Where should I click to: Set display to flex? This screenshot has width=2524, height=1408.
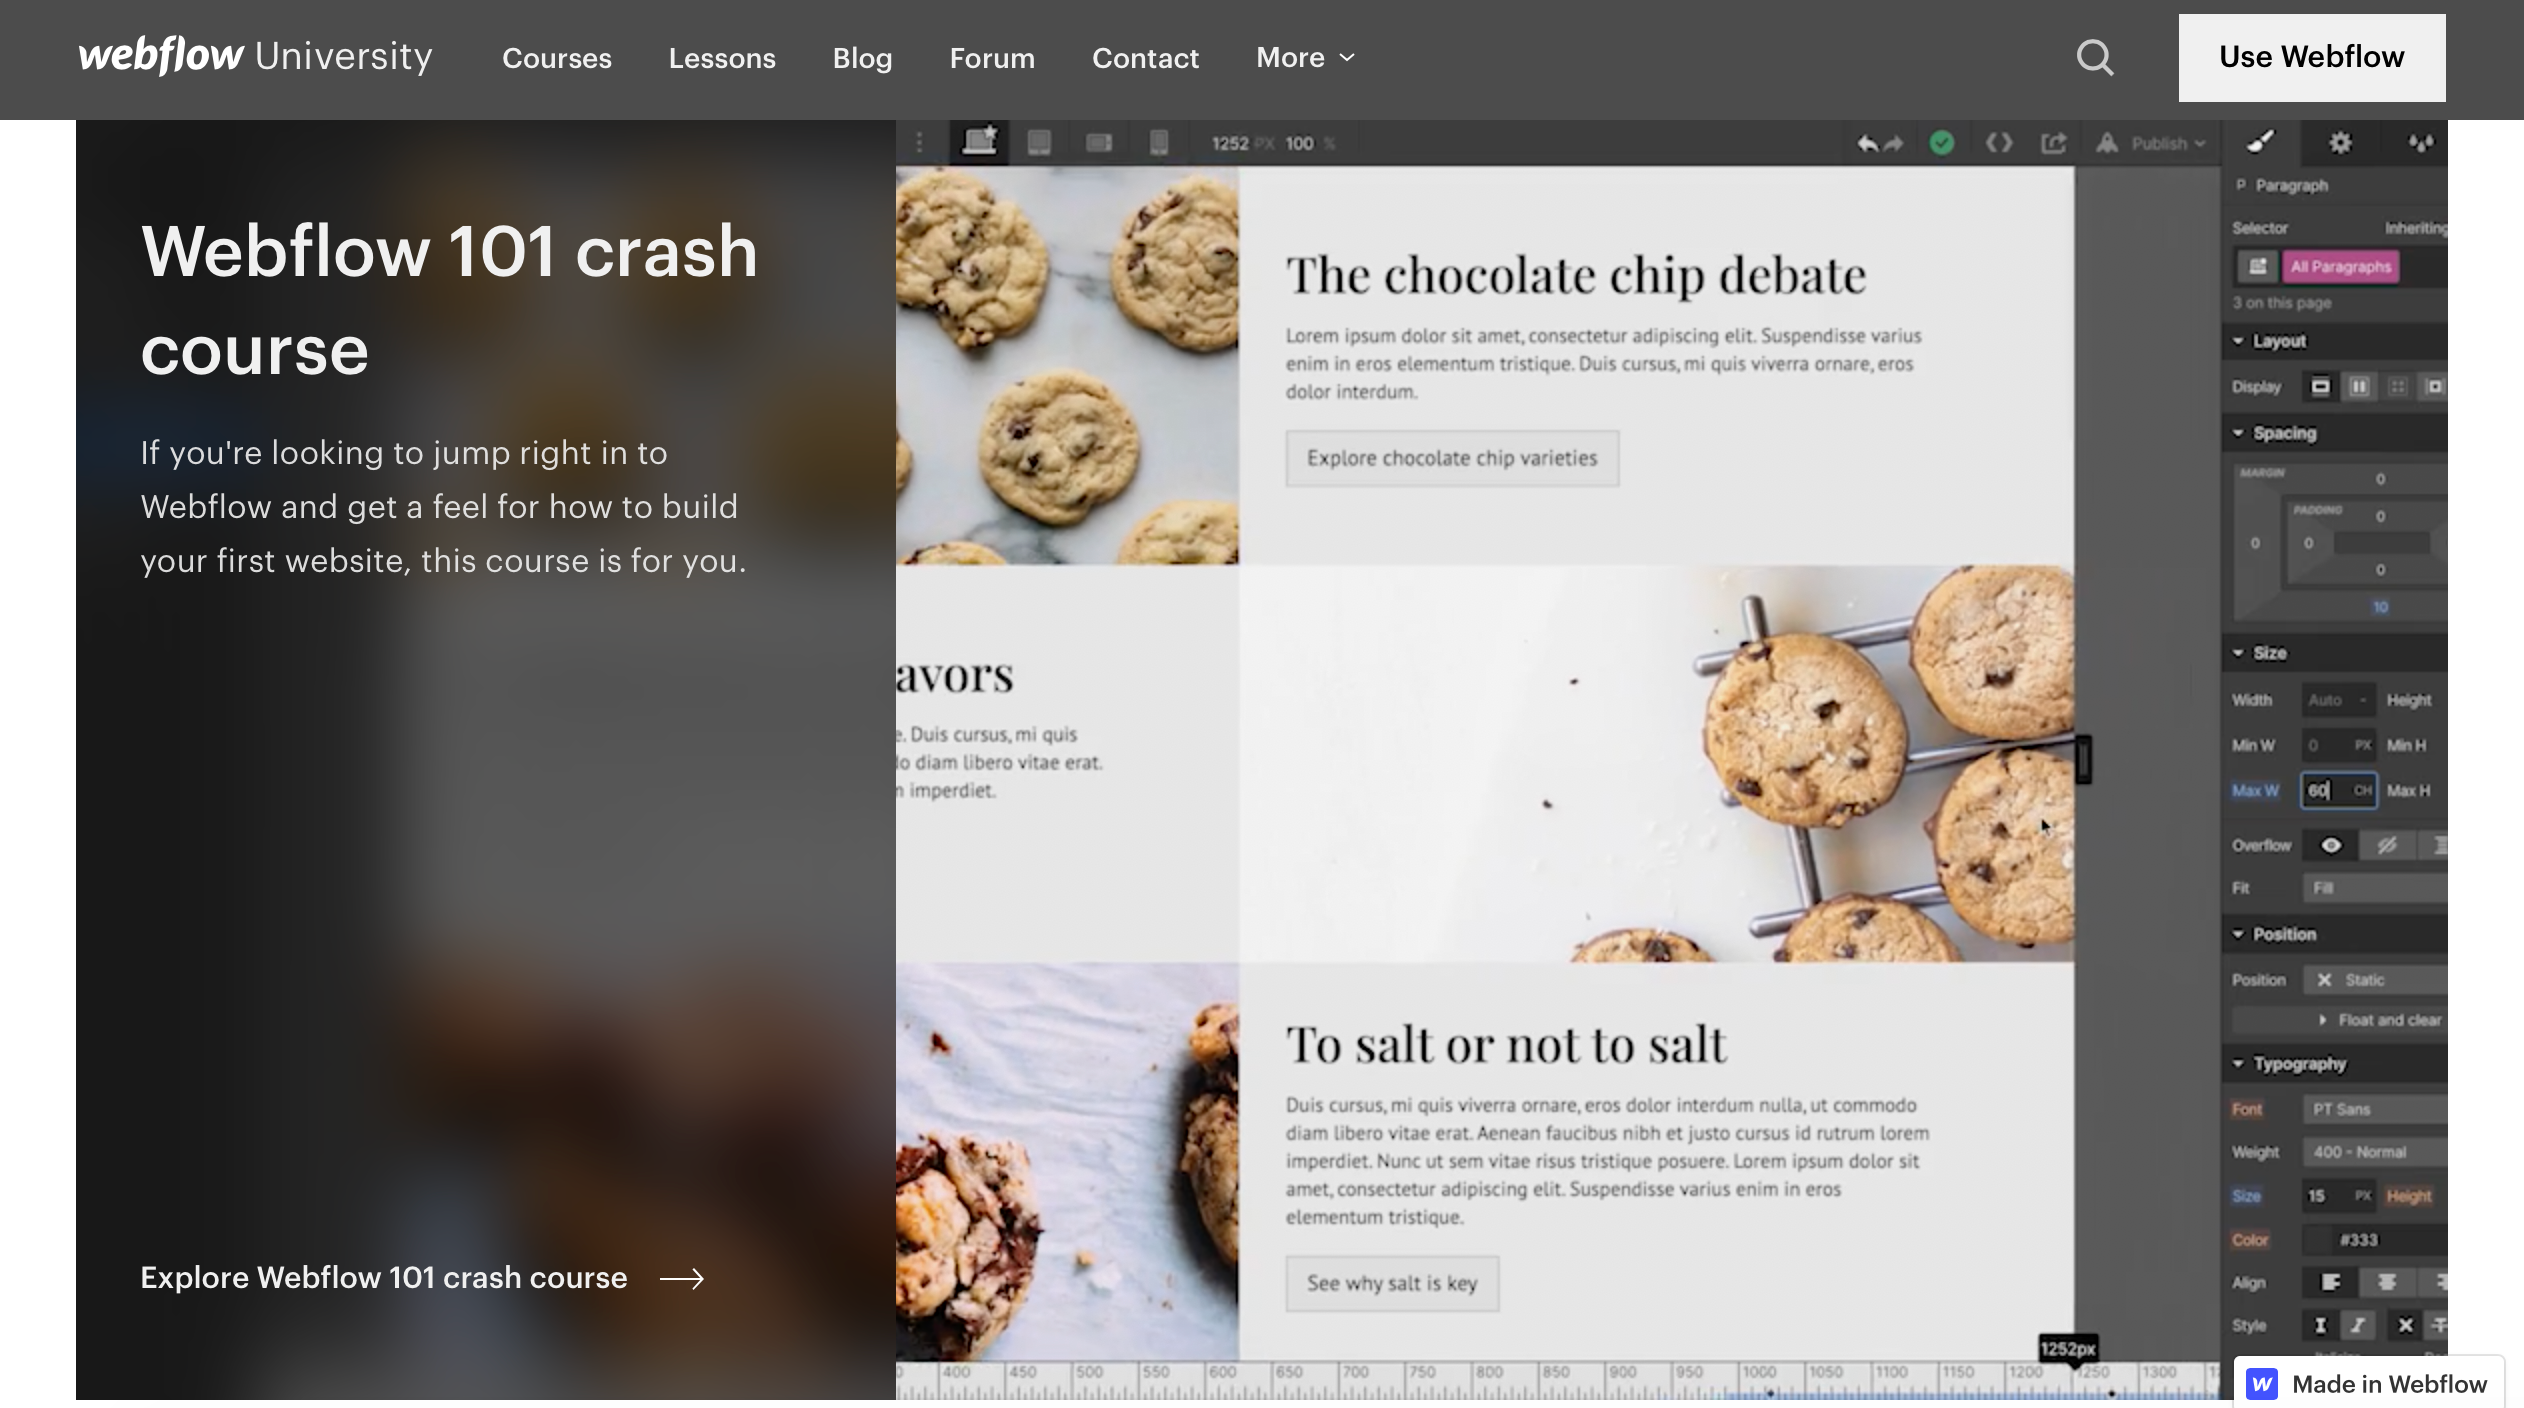[2359, 386]
